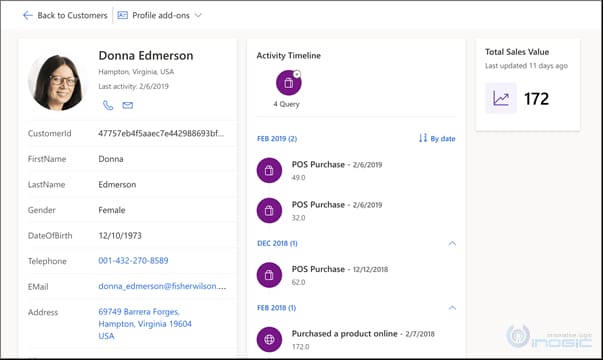This screenshot has width=603, height=360.
Task: Click the telephone number 001-432-270-8589
Action: click(x=133, y=261)
